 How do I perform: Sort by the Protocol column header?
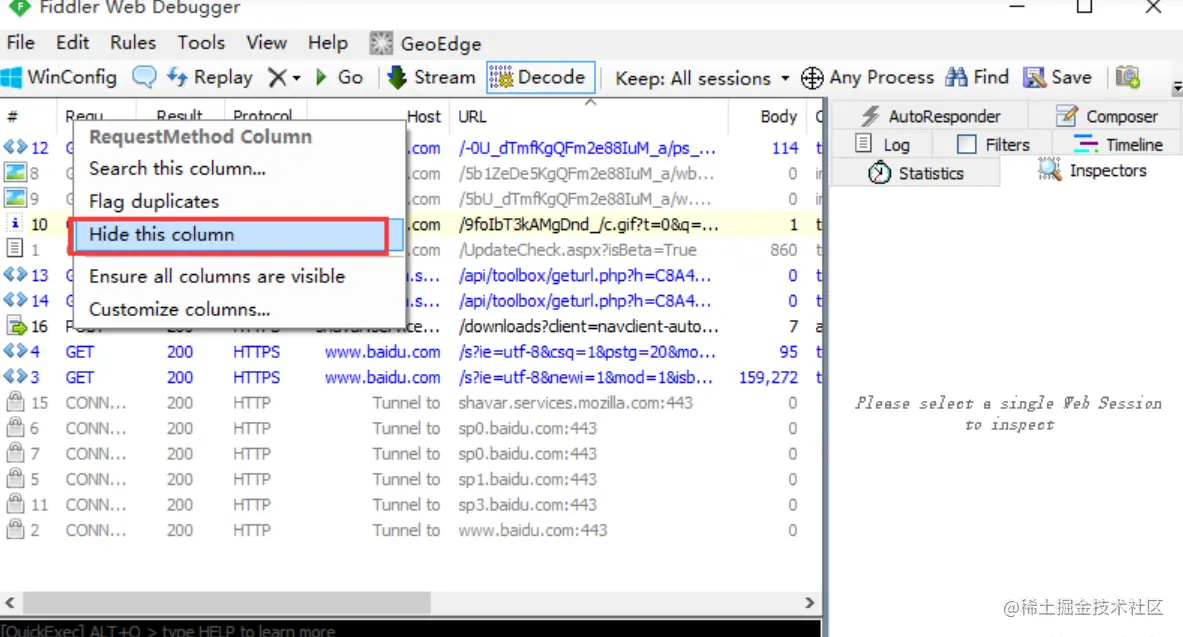[x=263, y=115]
